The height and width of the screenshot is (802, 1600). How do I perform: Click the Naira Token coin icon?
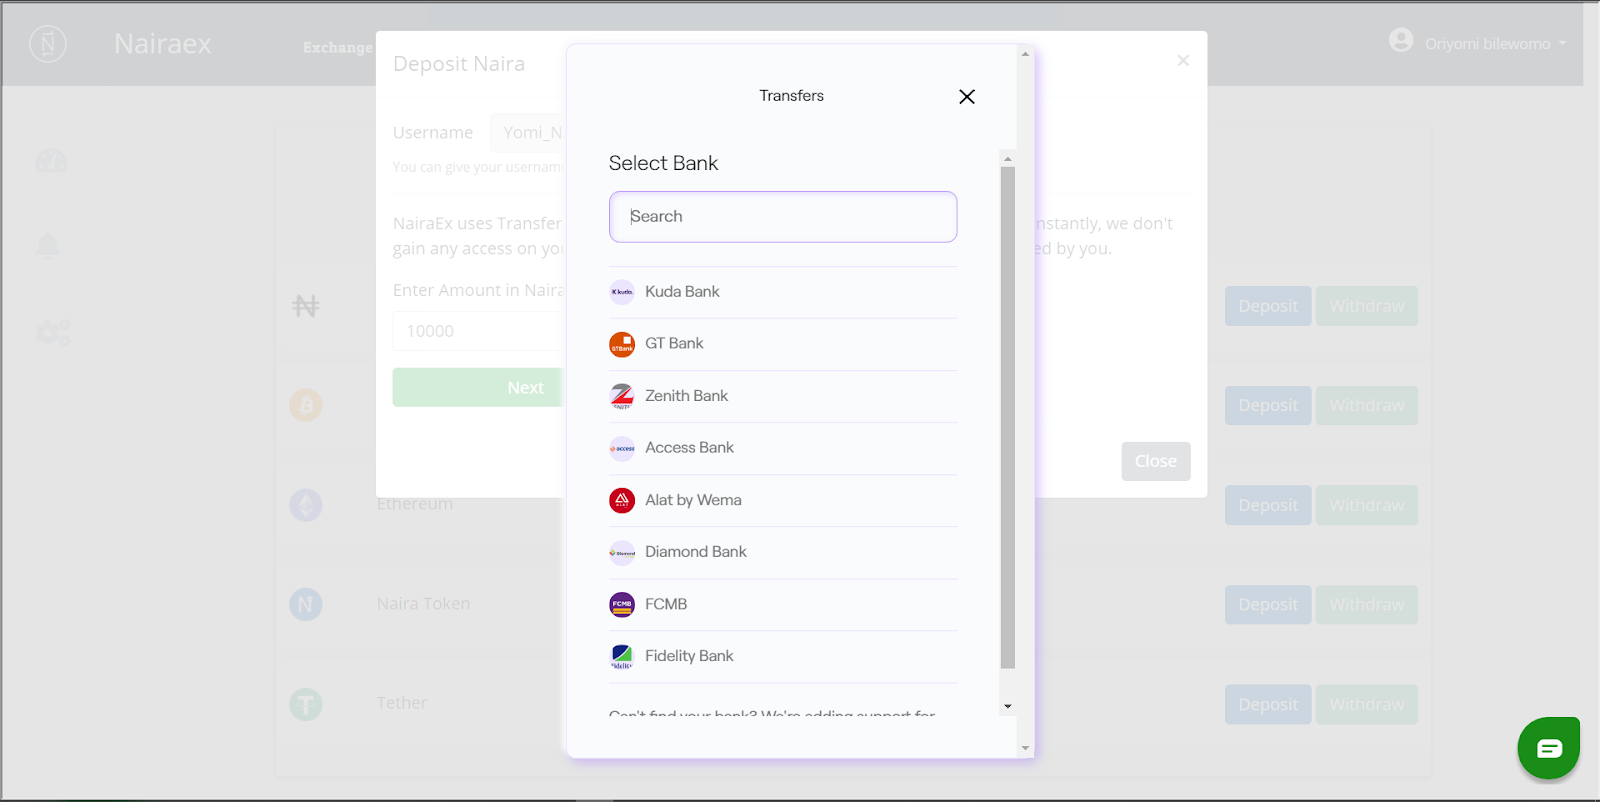tap(306, 604)
